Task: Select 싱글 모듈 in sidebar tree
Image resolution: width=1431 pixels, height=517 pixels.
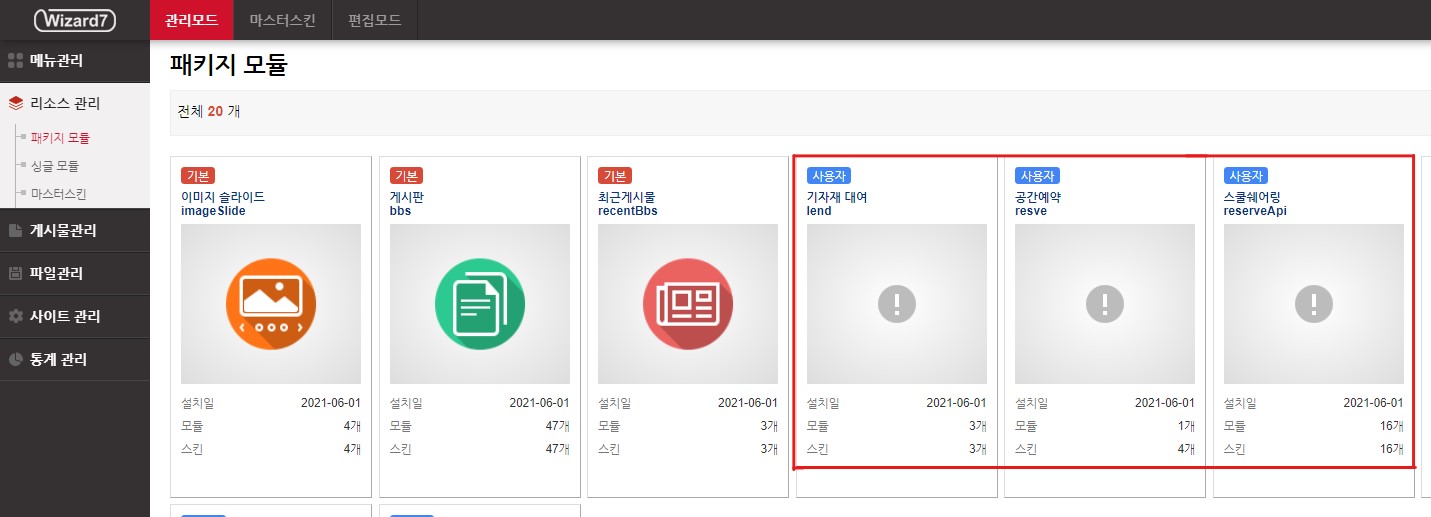Action: pos(54,166)
